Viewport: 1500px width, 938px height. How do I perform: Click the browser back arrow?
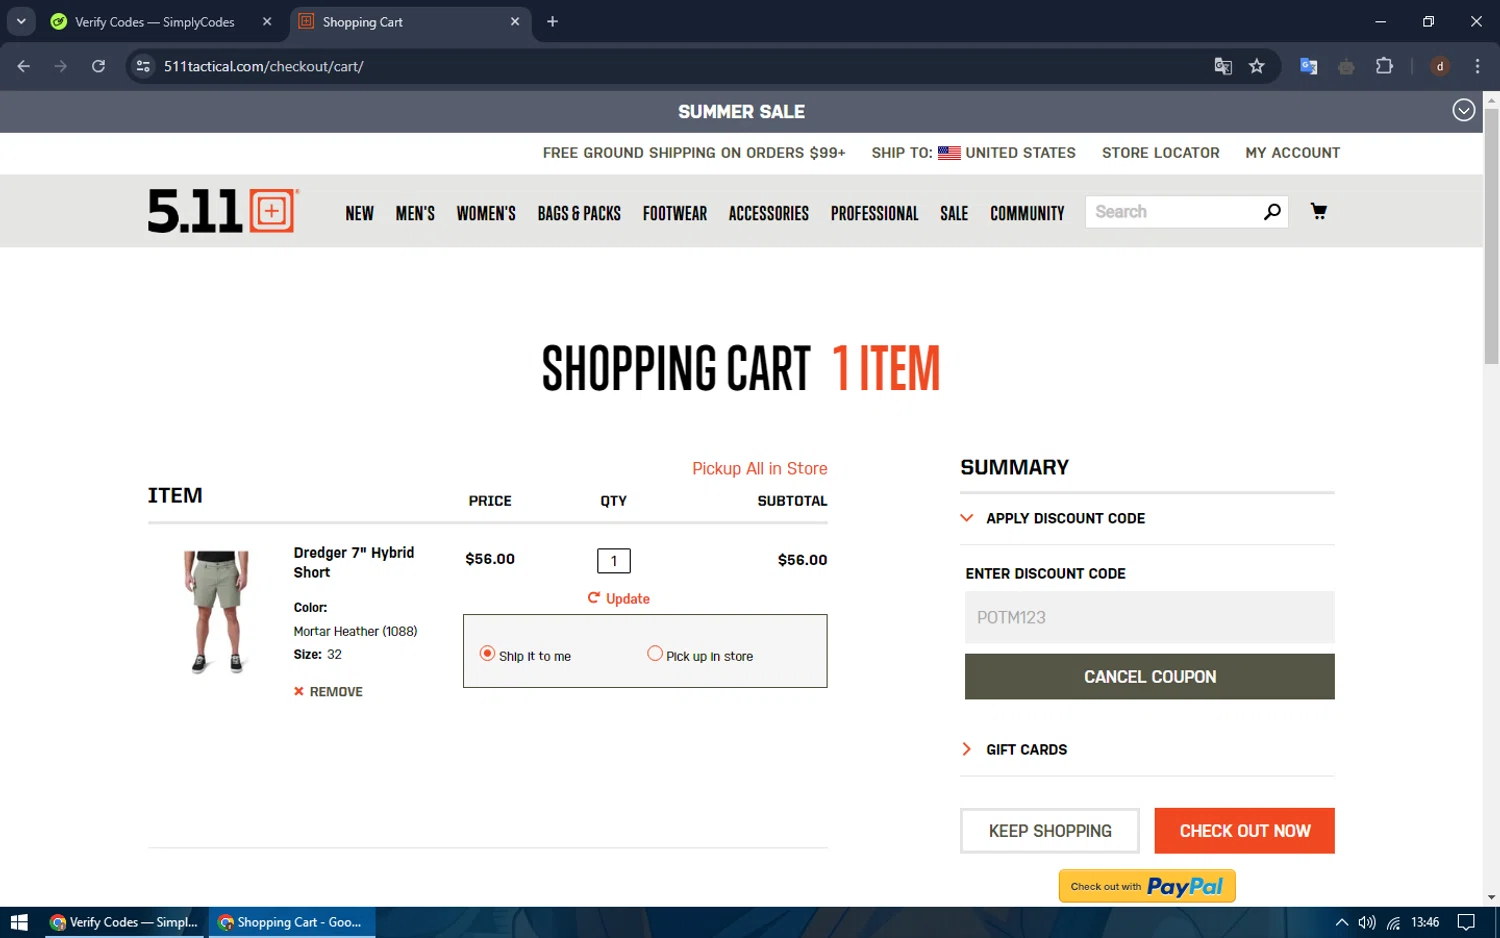[x=24, y=66]
